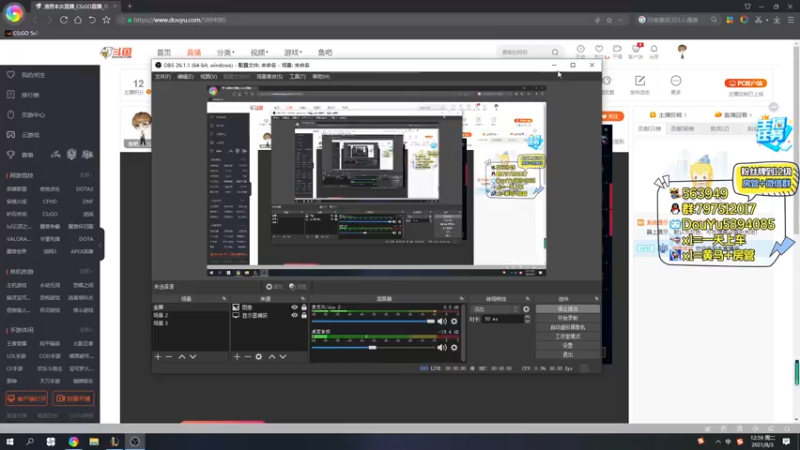Open the publish post pencil icon
Screen dimensions: 800x450
click(640, 81)
